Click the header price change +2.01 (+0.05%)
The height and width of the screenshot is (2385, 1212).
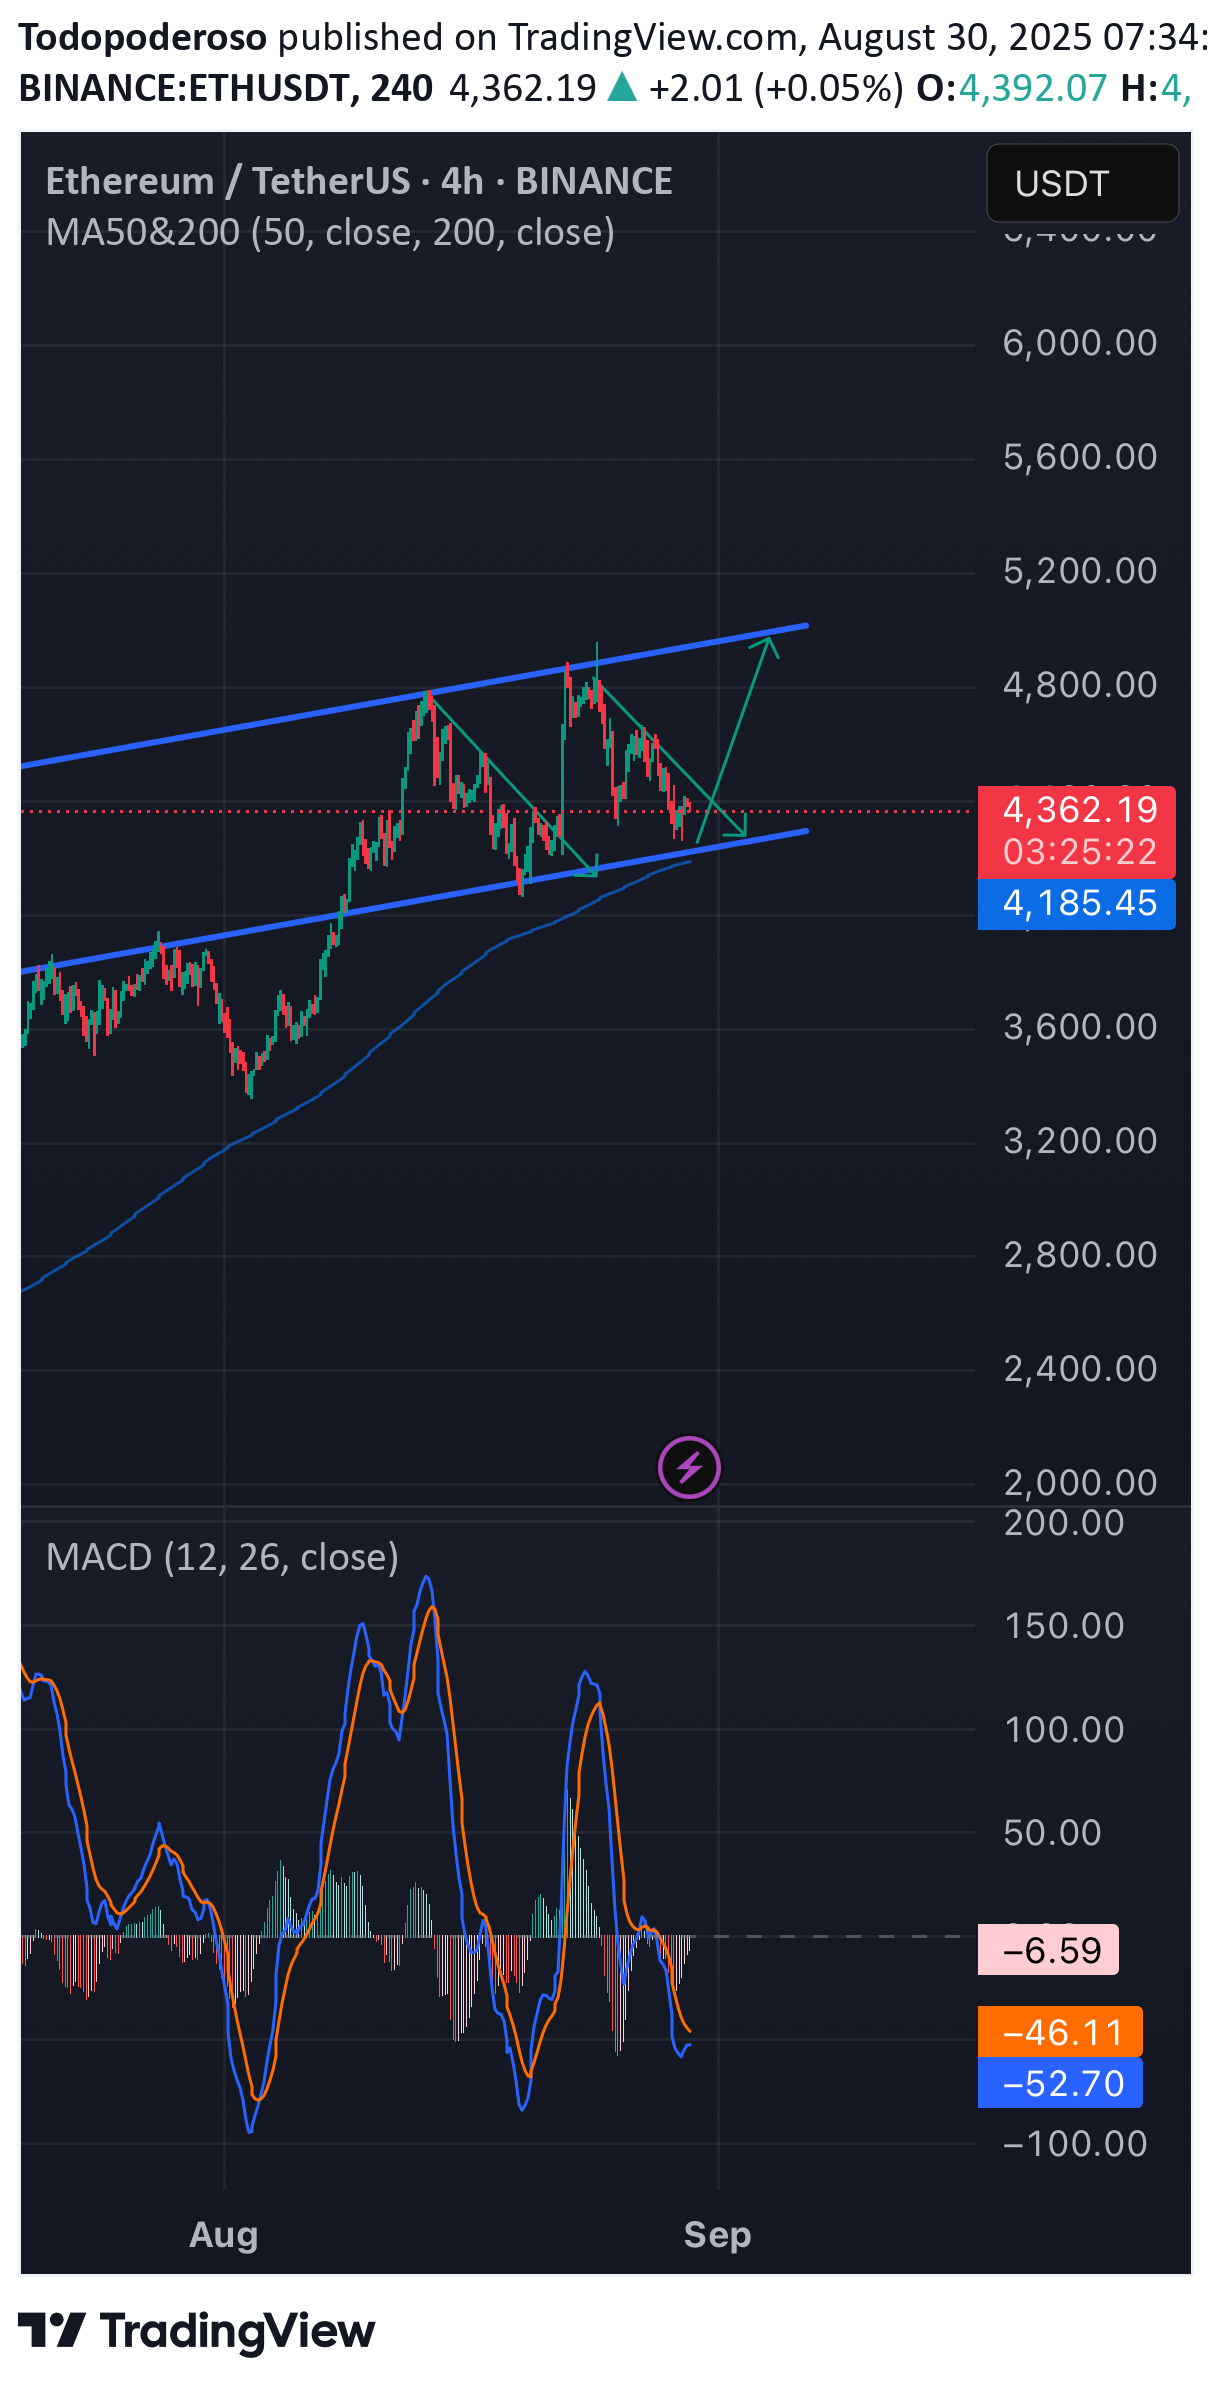coord(777,89)
